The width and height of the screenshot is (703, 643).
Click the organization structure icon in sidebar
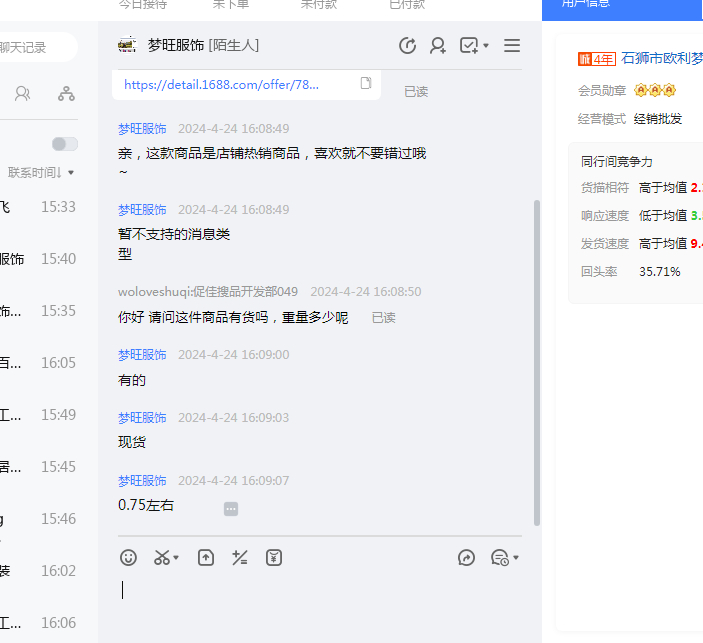click(66, 94)
